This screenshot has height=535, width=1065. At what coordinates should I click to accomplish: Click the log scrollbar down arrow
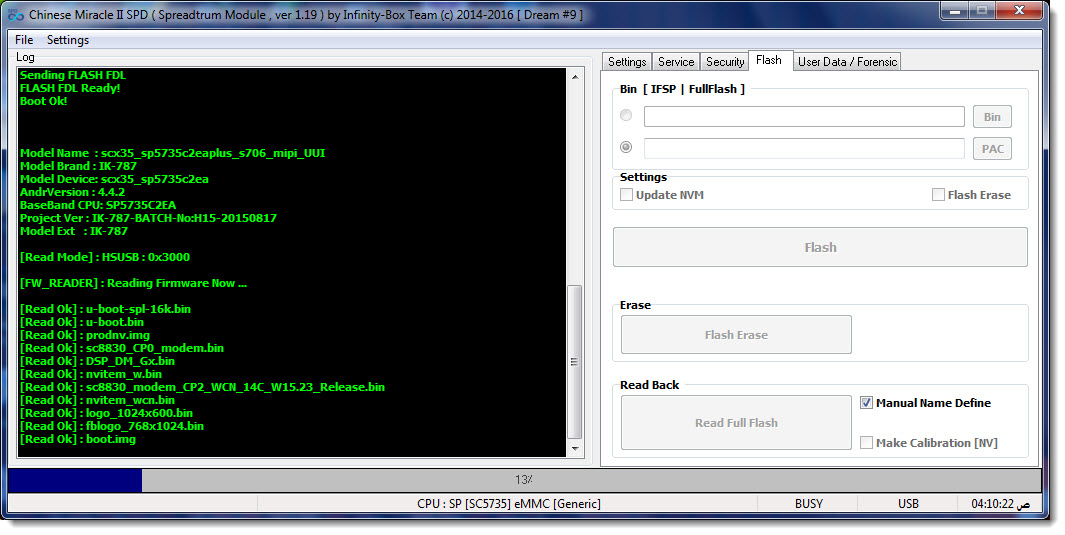coord(575,449)
